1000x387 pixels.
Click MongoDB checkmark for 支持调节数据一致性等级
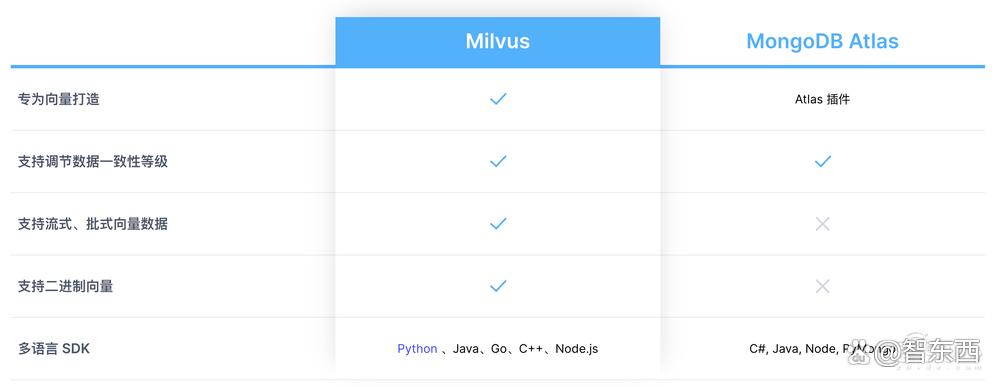point(823,161)
